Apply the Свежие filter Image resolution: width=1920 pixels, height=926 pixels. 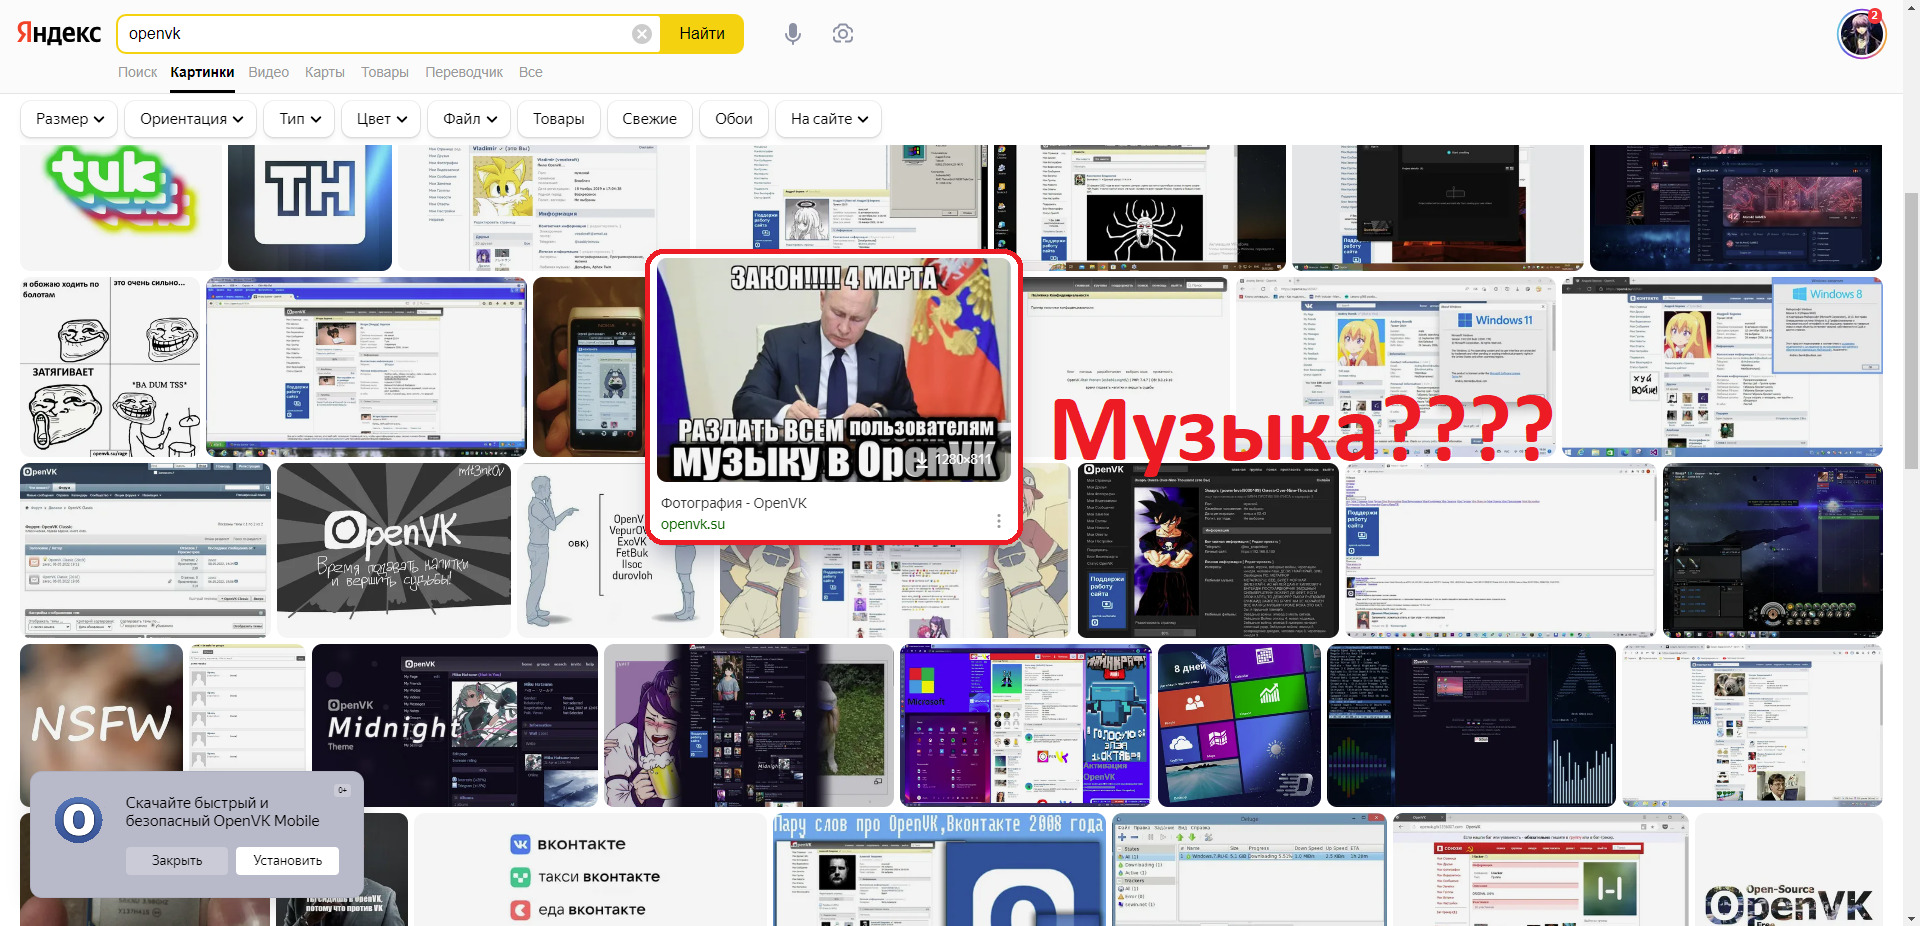(x=649, y=119)
